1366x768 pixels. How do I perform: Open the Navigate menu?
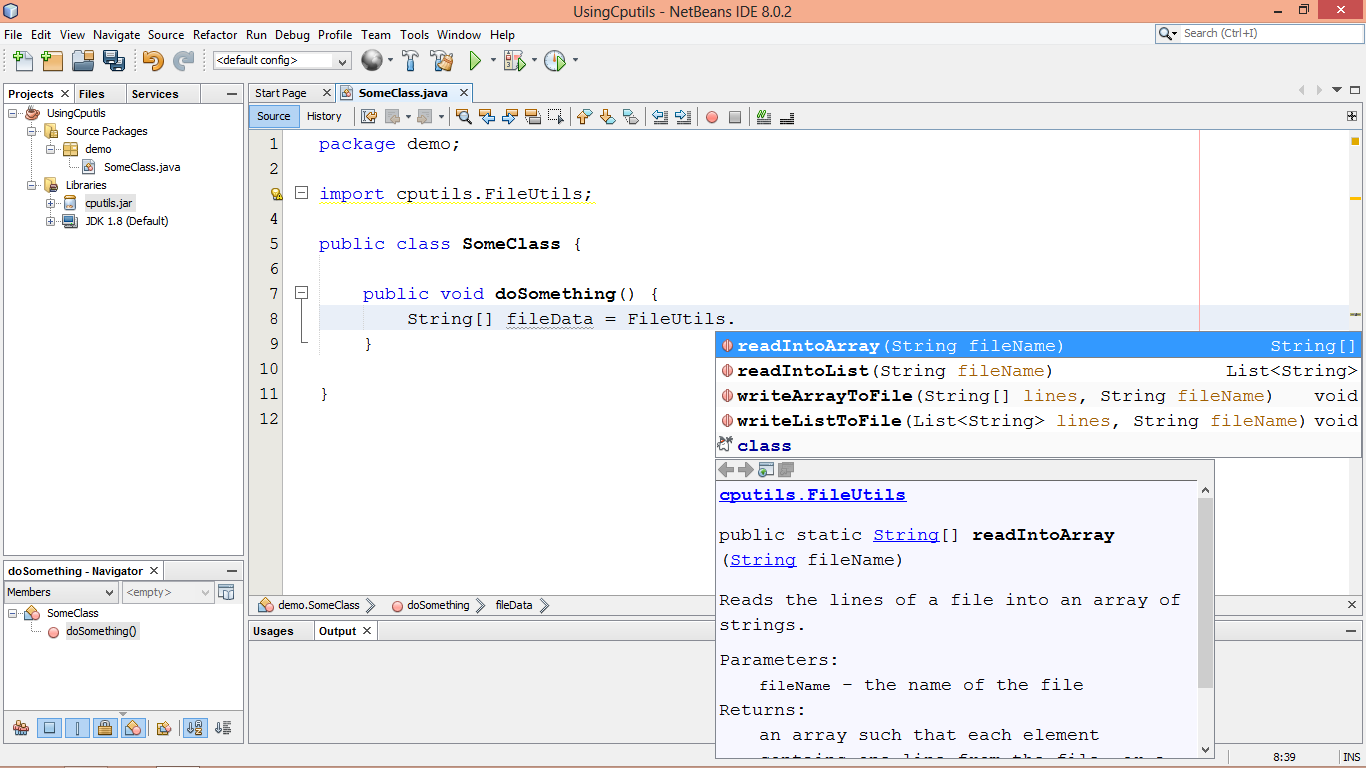117,34
